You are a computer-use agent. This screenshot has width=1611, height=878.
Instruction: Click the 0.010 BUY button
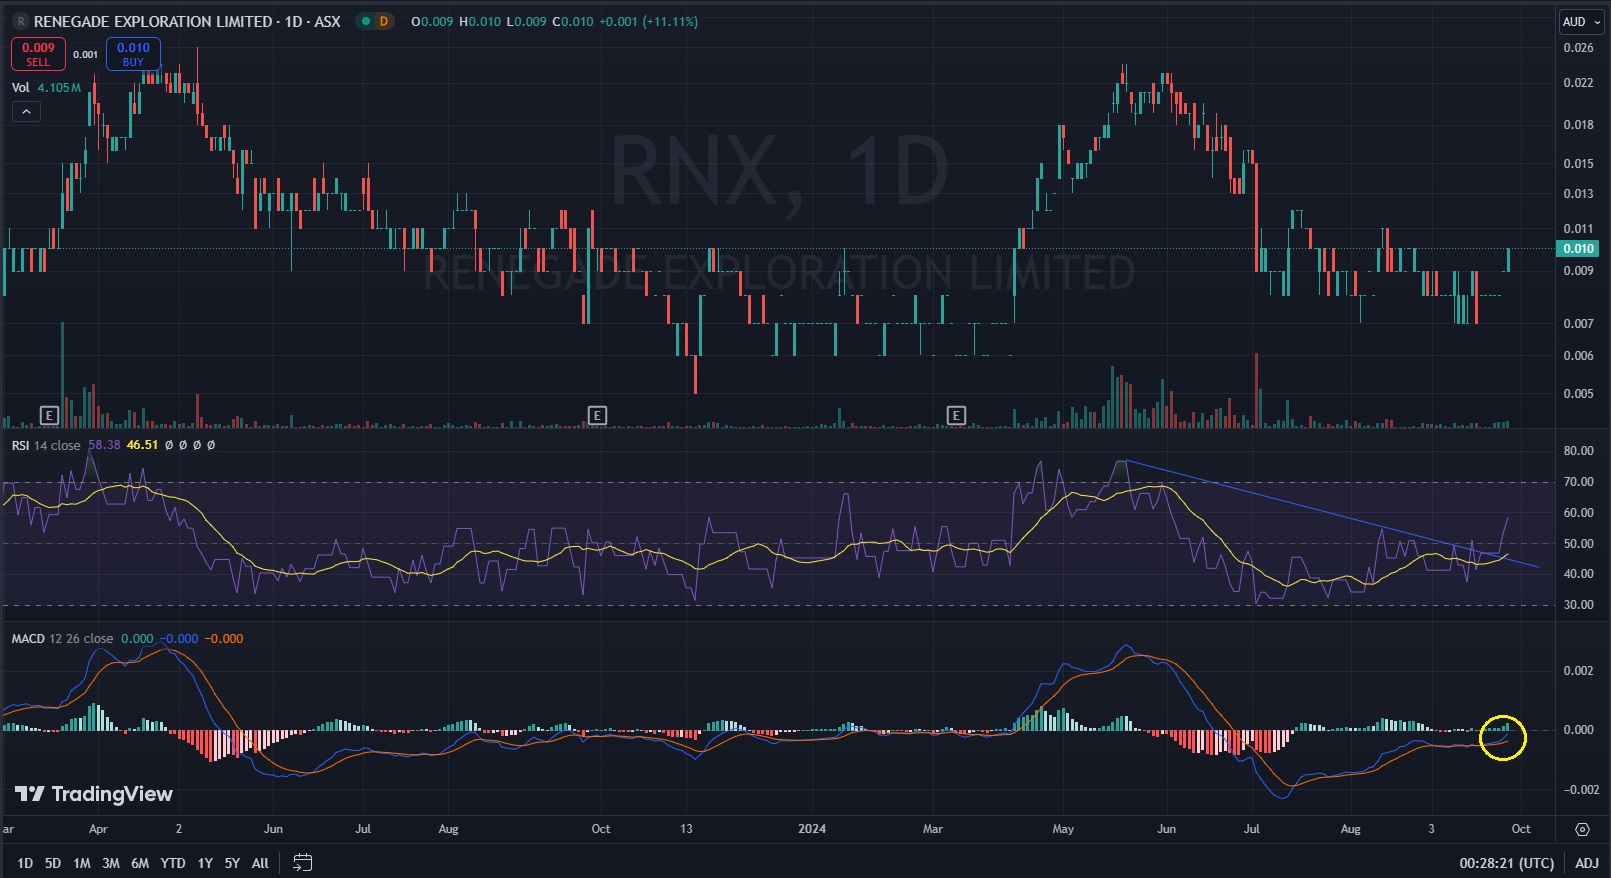click(133, 54)
